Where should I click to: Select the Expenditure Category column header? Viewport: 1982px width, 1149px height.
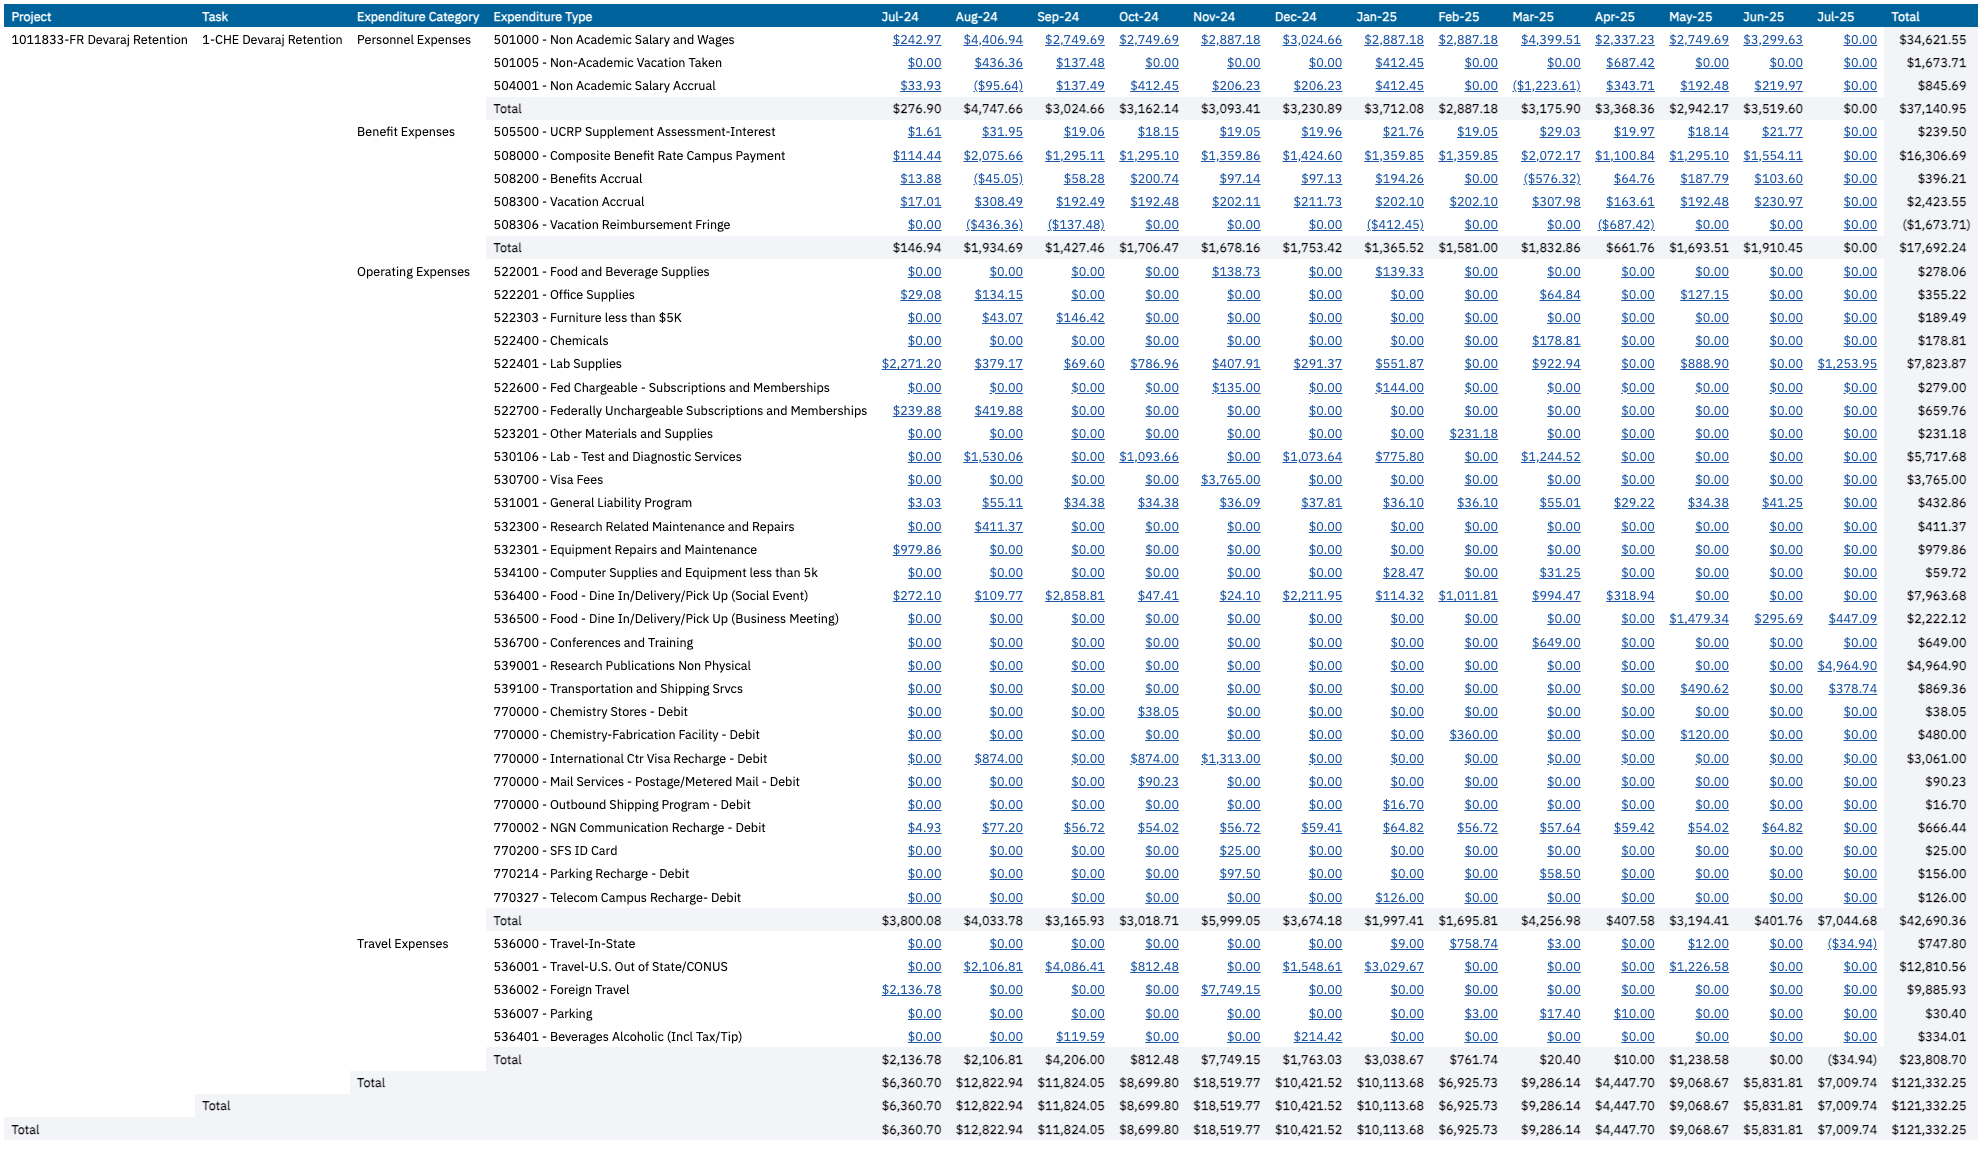tap(418, 17)
